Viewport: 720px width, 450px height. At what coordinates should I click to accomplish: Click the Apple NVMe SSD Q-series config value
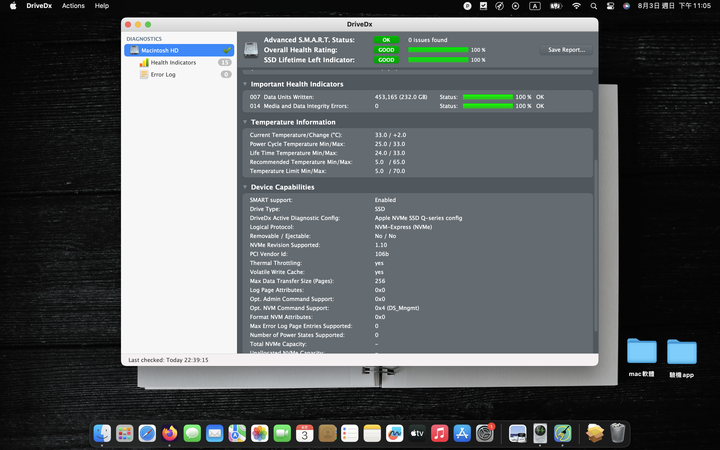point(418,218)
